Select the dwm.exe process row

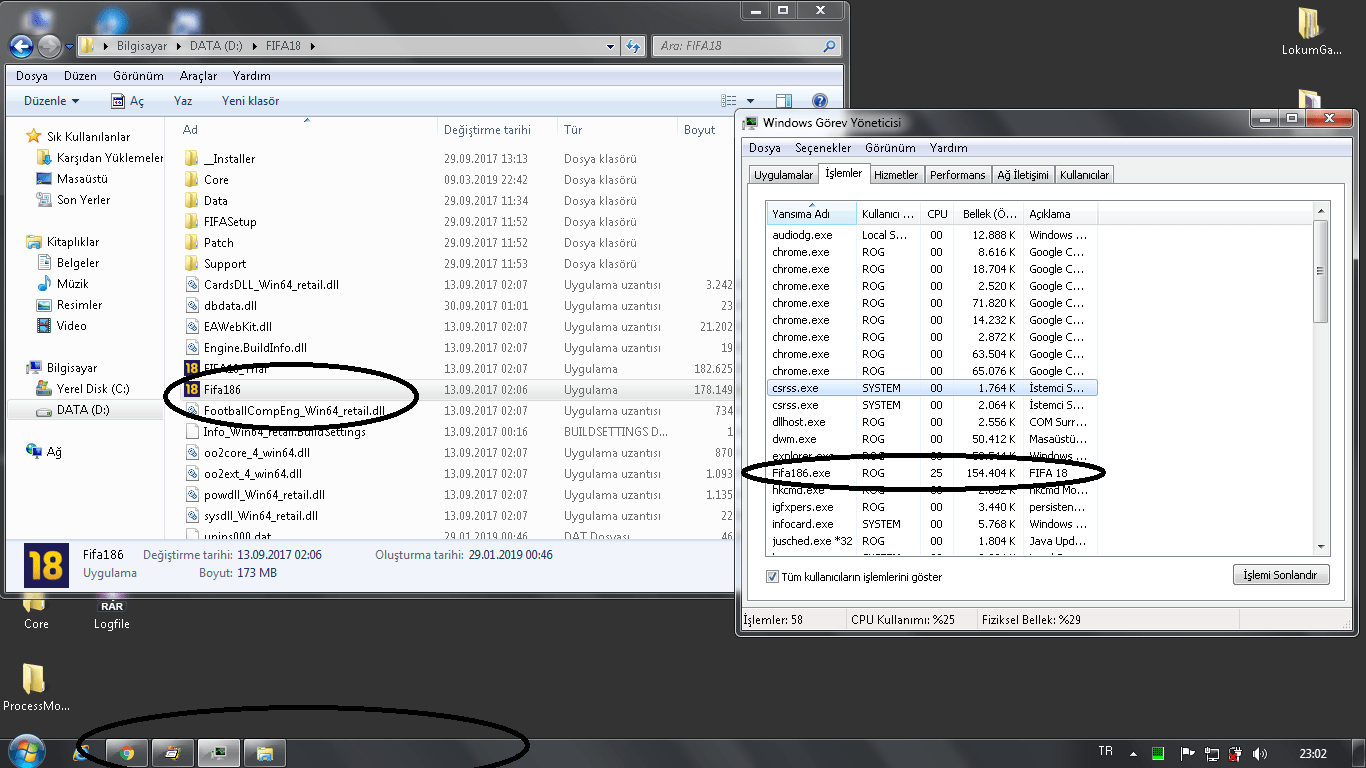click(932, 439)
